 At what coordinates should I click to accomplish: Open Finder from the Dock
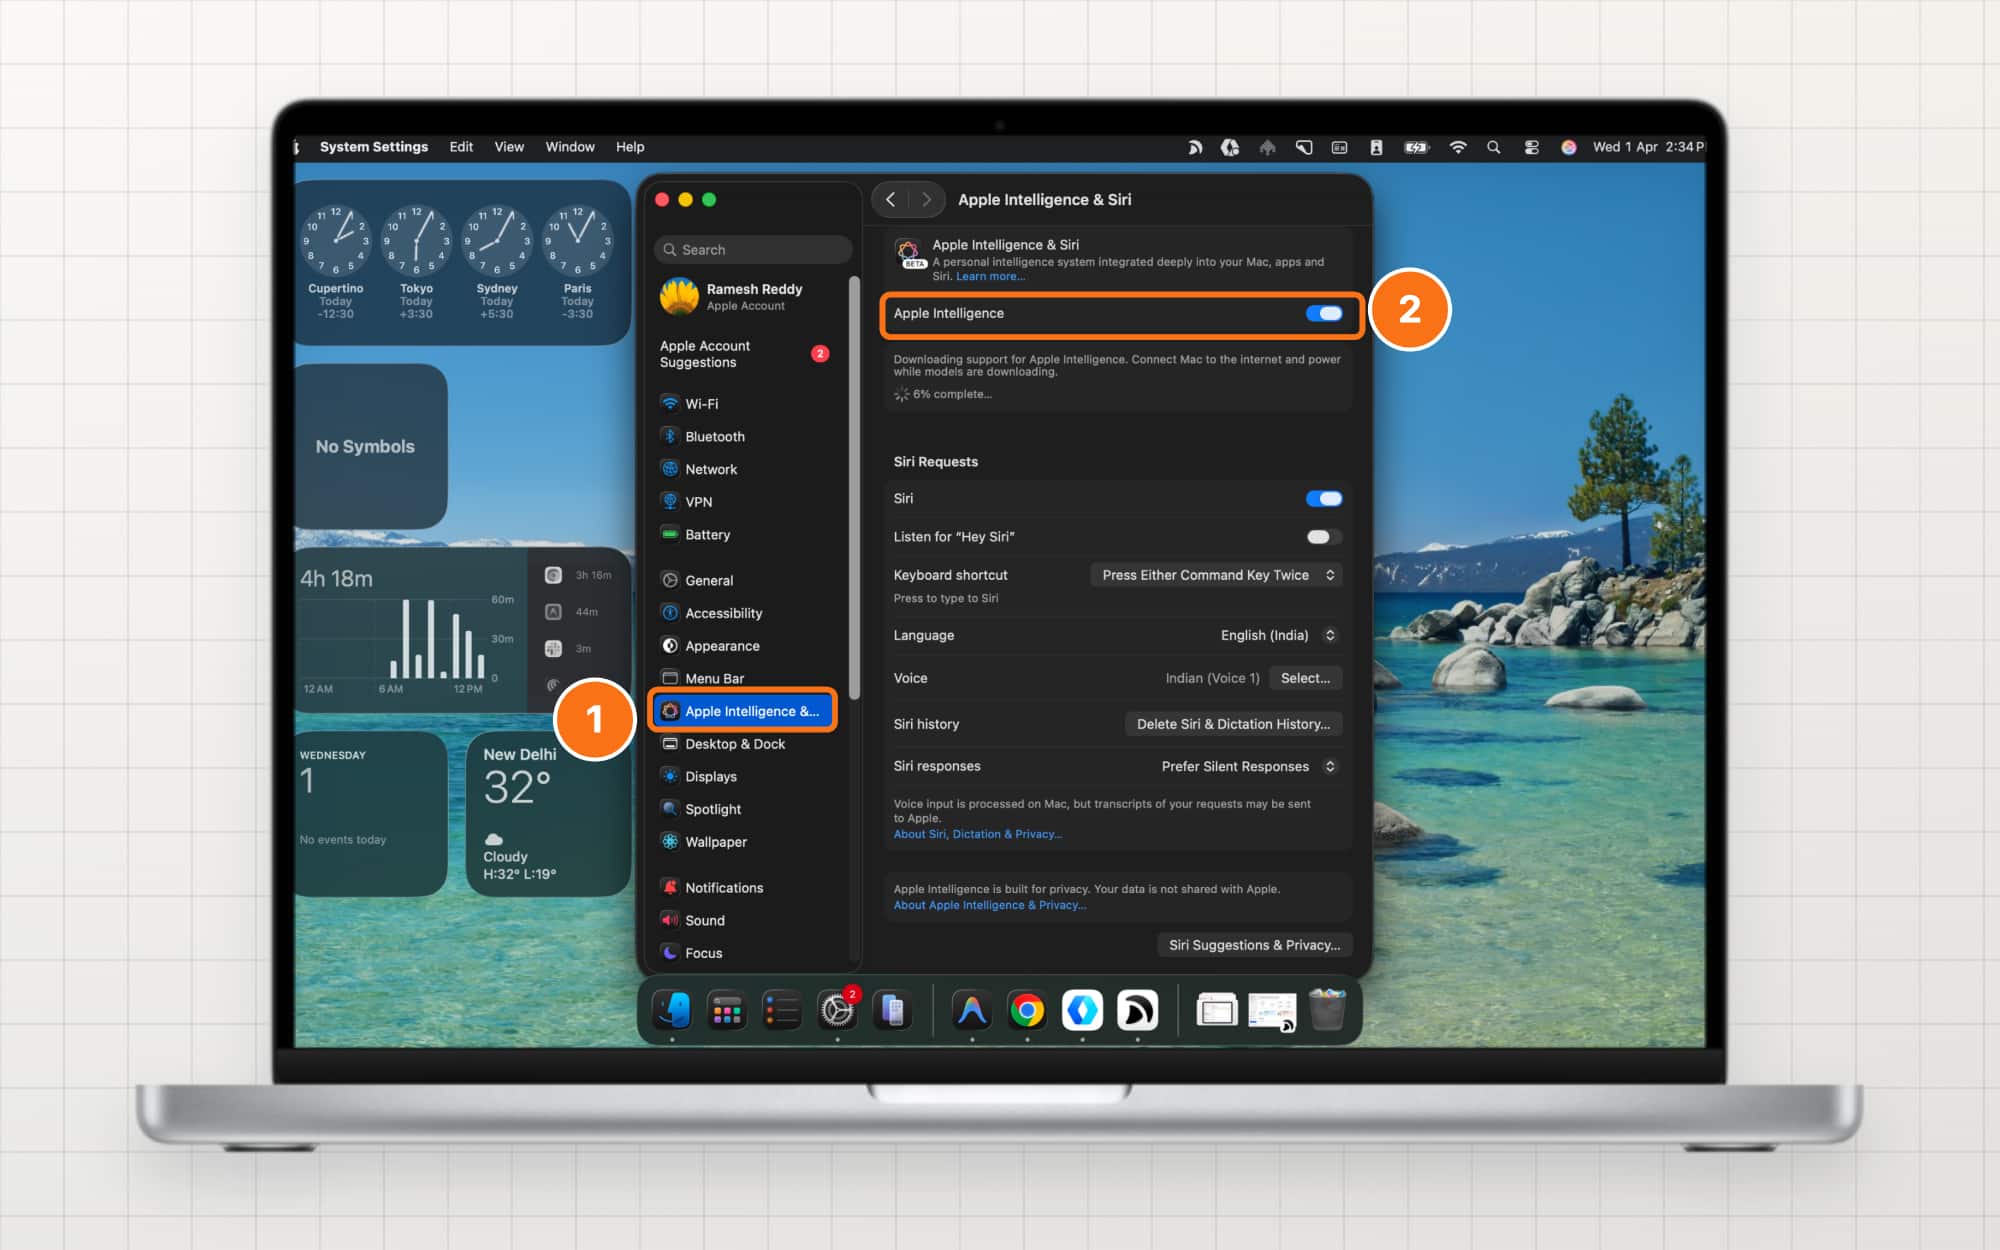click(672, 1011)
